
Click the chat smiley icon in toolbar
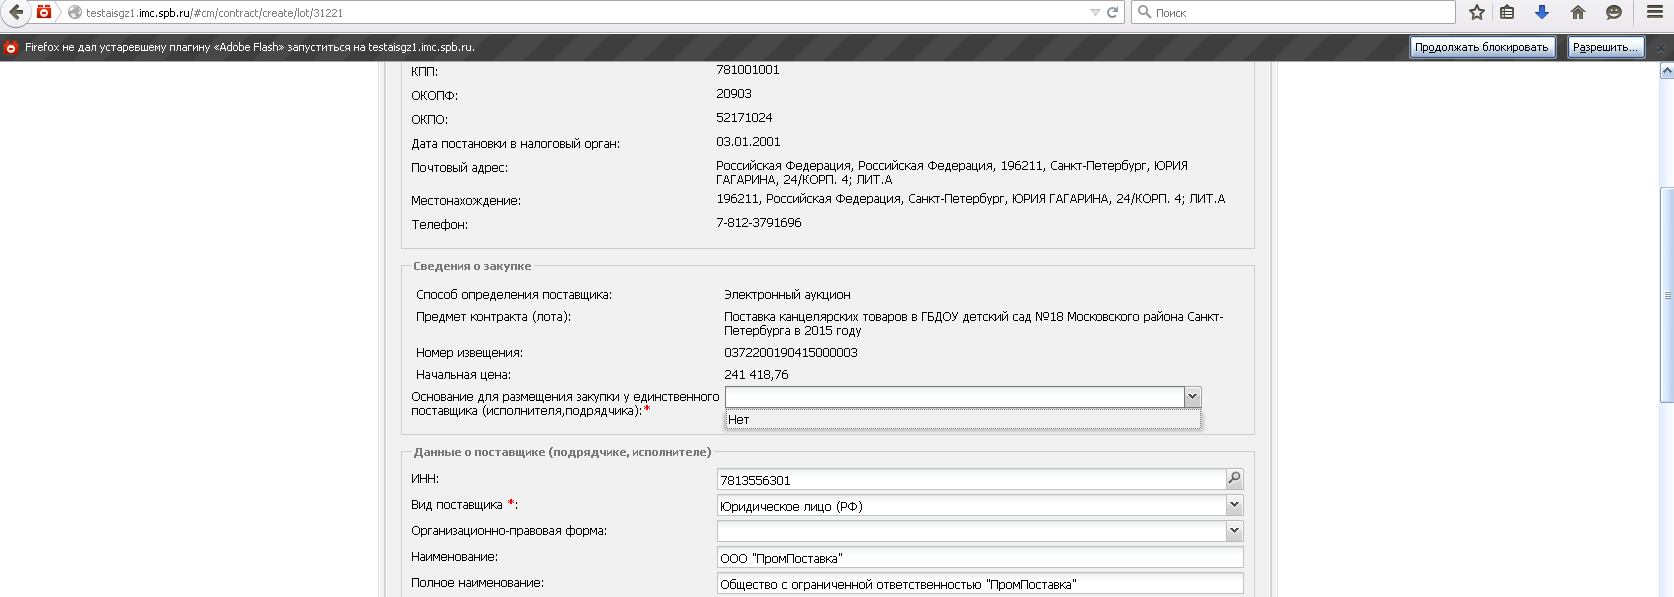click(1613, 12)
